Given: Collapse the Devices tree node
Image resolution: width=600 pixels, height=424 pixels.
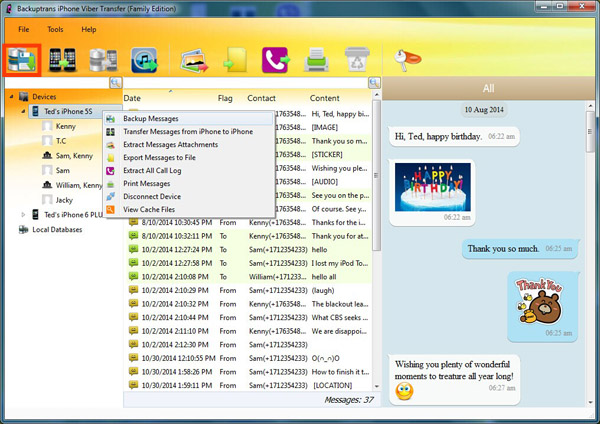Looking at the screenshot, I should [x=10, y=97].
